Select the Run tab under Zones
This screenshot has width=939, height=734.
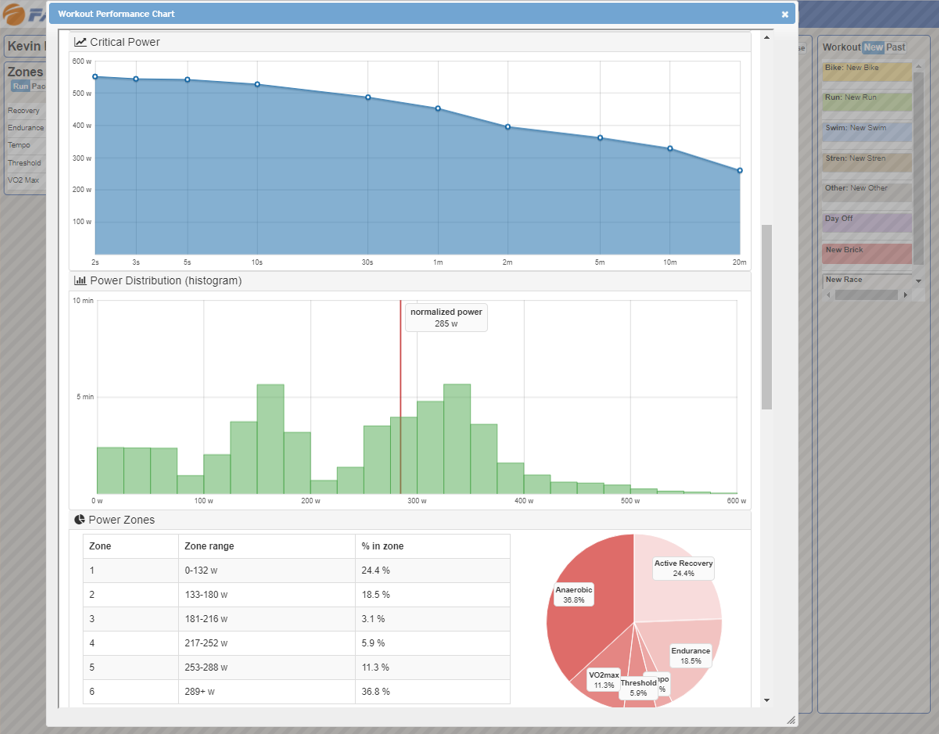click(20, 87)
